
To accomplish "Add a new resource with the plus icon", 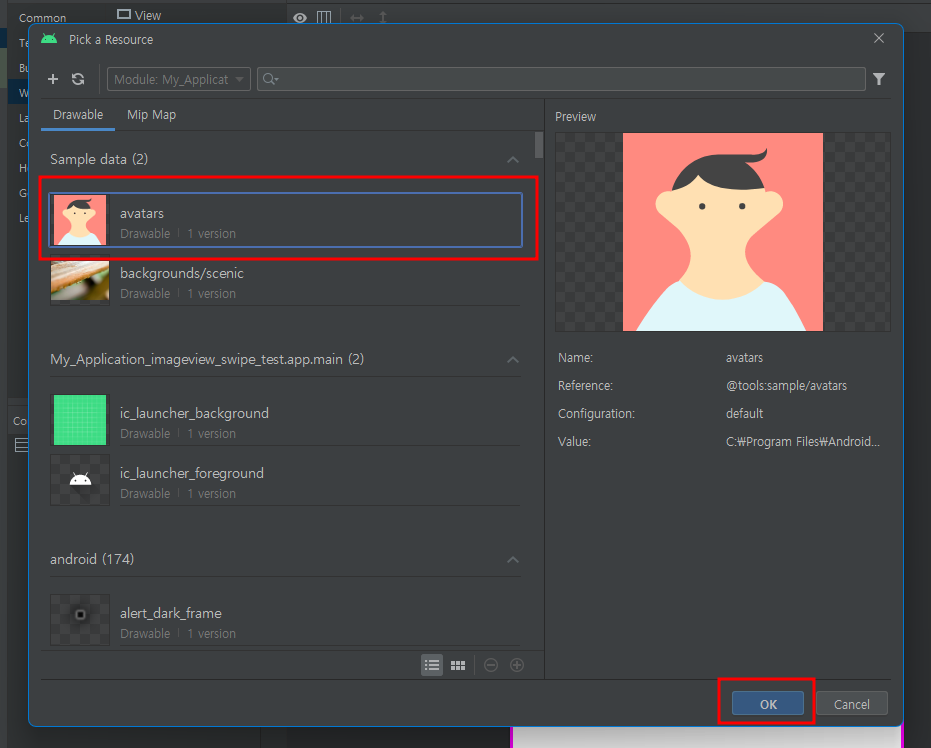I will pyautogui.click(x=53, y=79).
